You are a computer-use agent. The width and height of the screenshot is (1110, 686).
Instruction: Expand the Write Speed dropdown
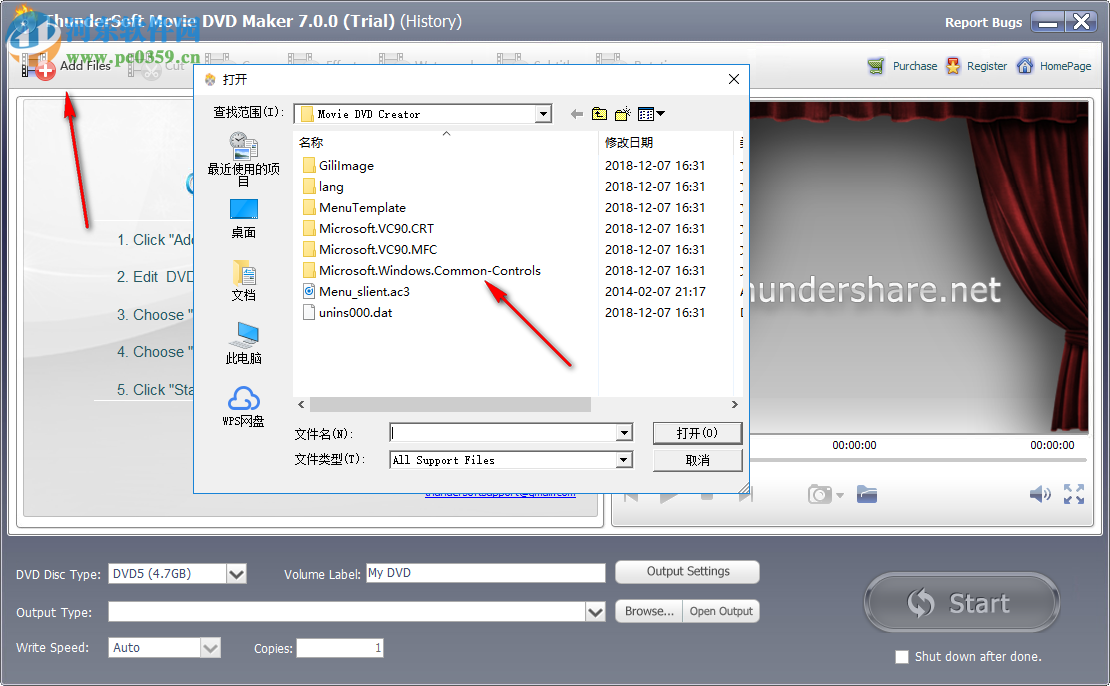click(211, 647)
